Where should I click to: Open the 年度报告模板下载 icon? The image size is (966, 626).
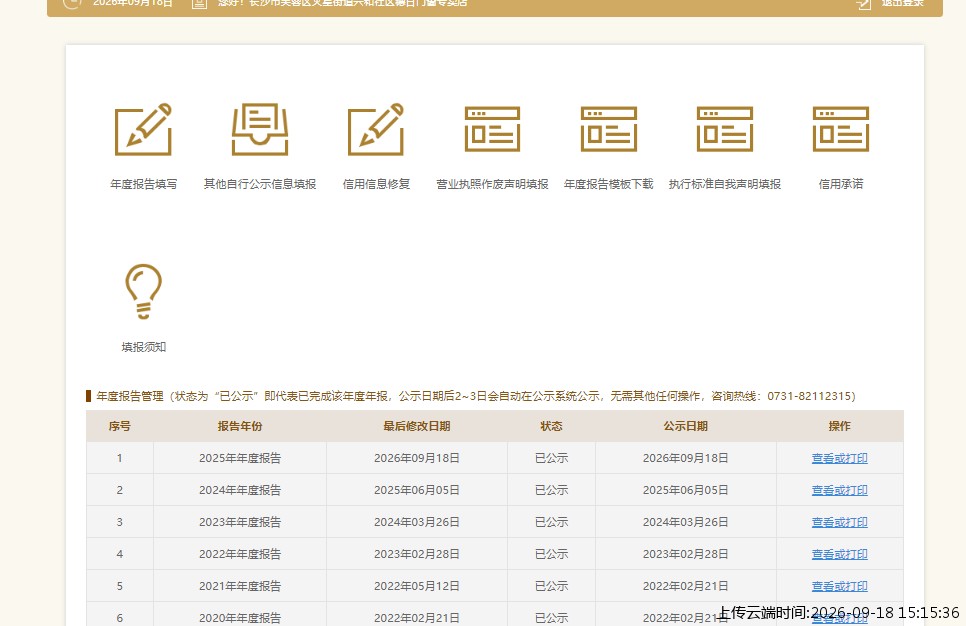coord(609,129)
